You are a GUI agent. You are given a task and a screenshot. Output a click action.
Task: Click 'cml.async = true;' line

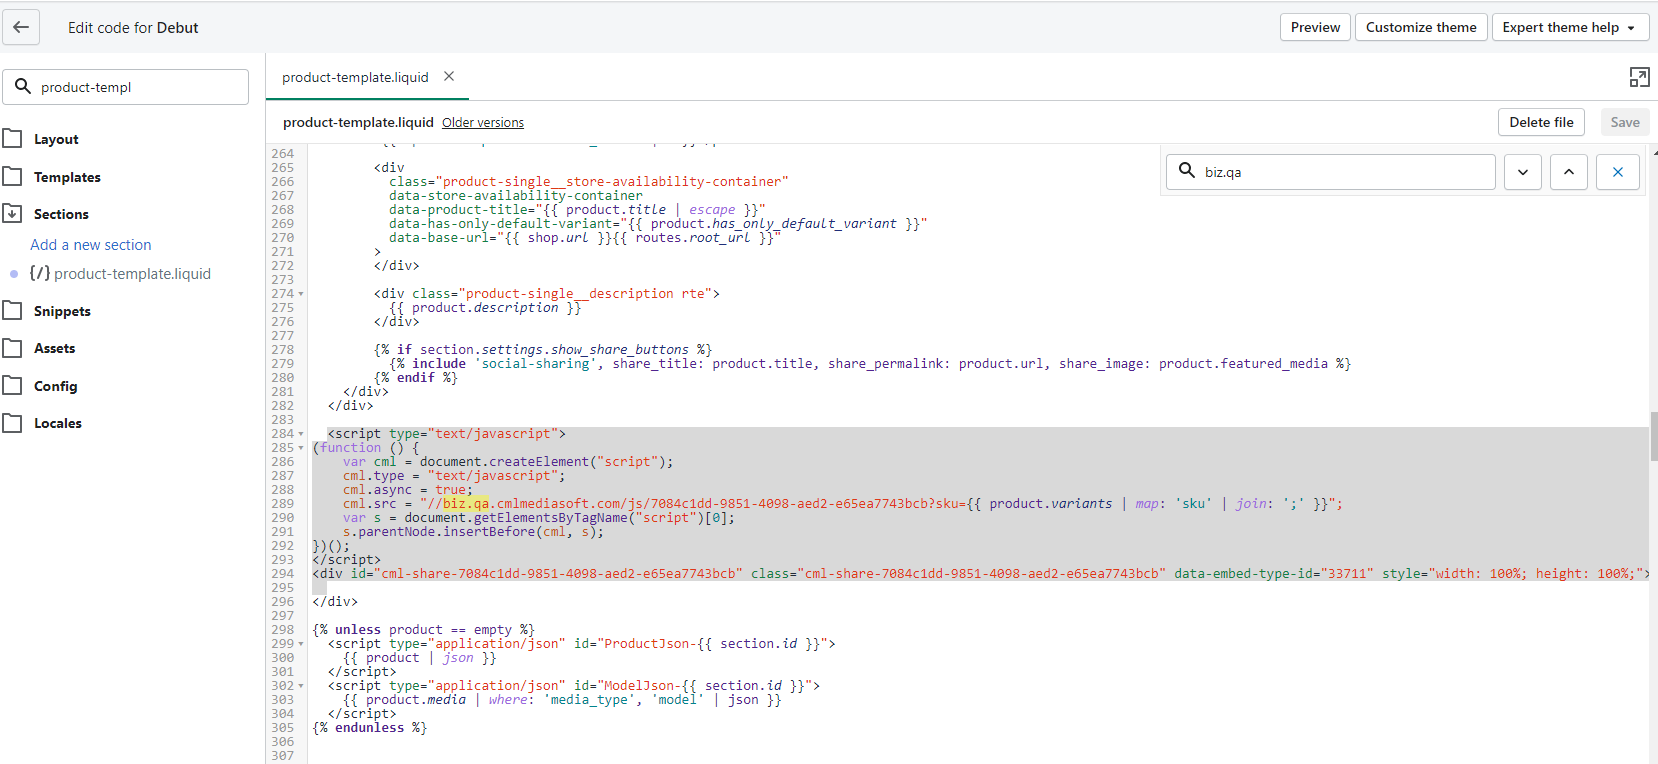tap(408, 490)
